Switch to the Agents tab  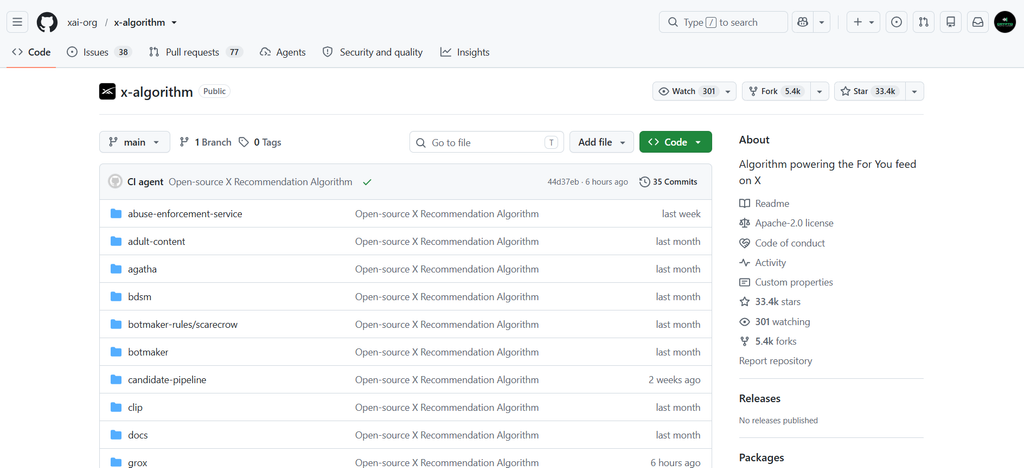(x=283, y=52)
